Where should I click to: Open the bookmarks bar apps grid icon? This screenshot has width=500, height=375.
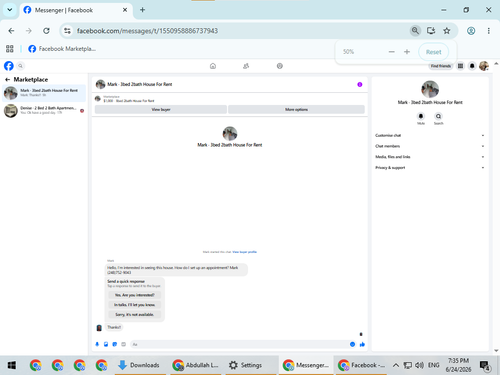10,49
